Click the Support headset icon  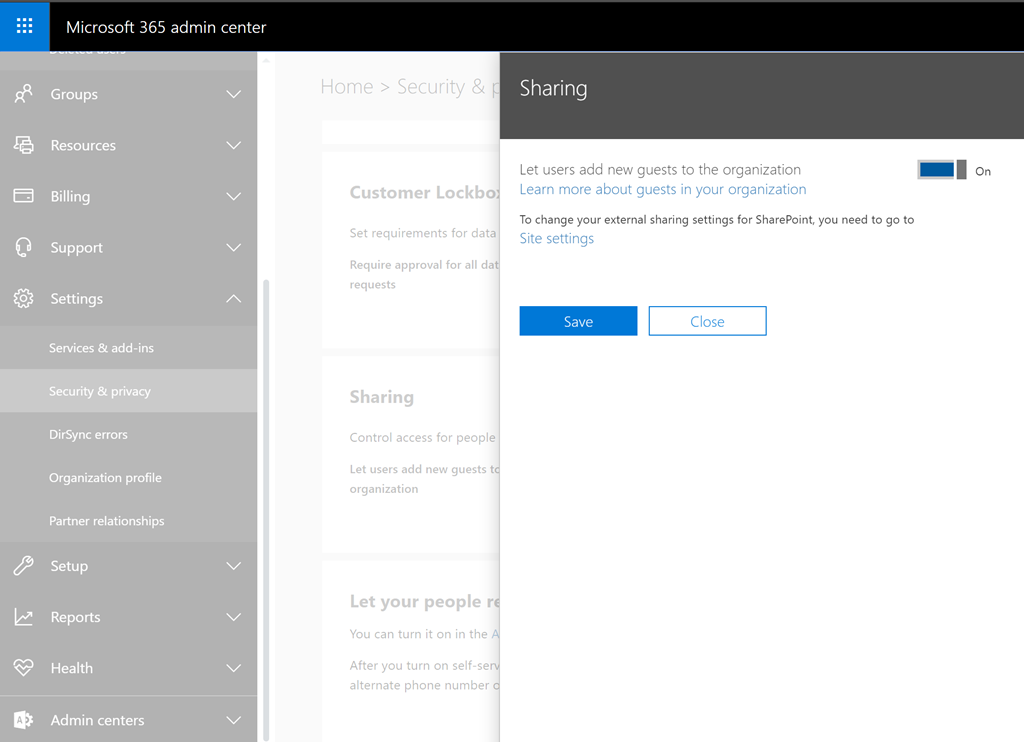point(23,247)
